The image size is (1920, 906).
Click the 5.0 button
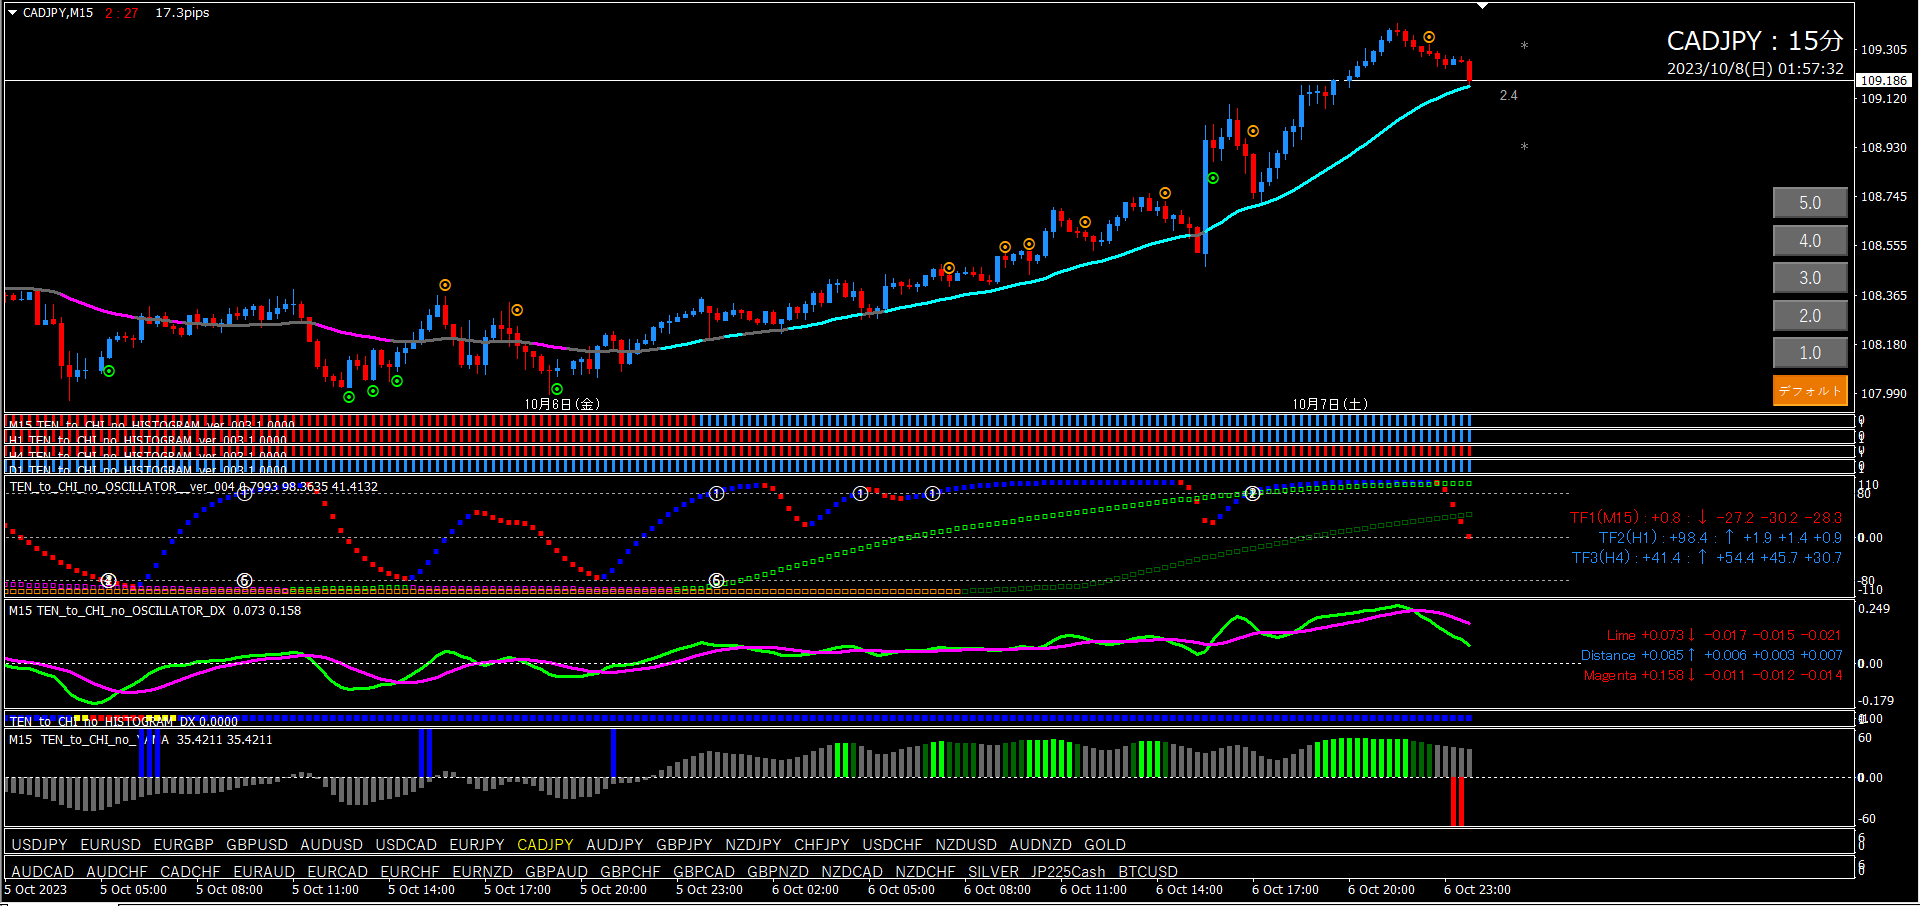click(1810, 203)
